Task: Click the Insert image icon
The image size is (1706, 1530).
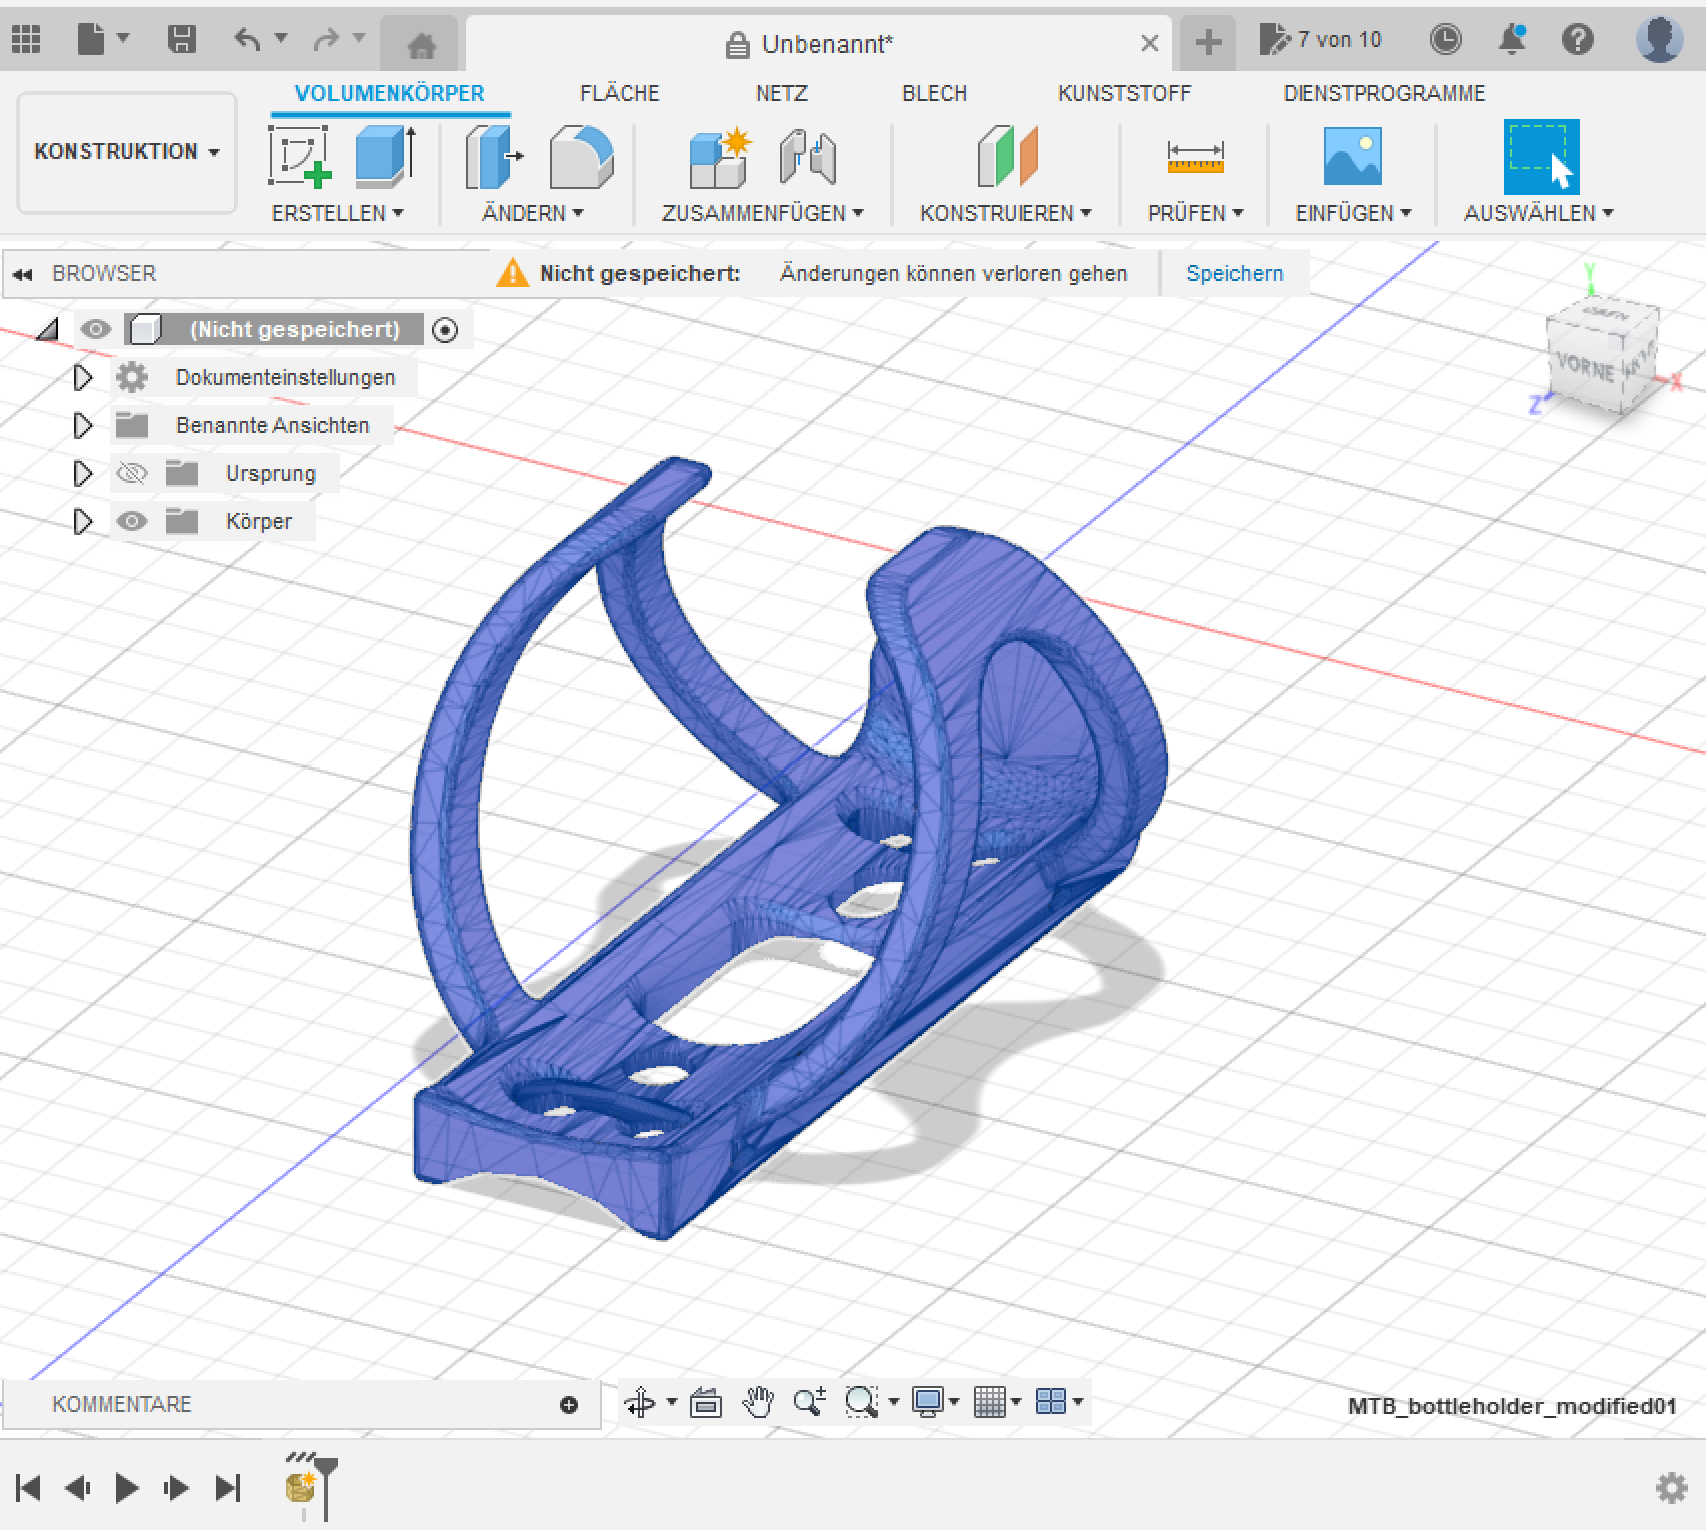Action: tap(1353, 157)
